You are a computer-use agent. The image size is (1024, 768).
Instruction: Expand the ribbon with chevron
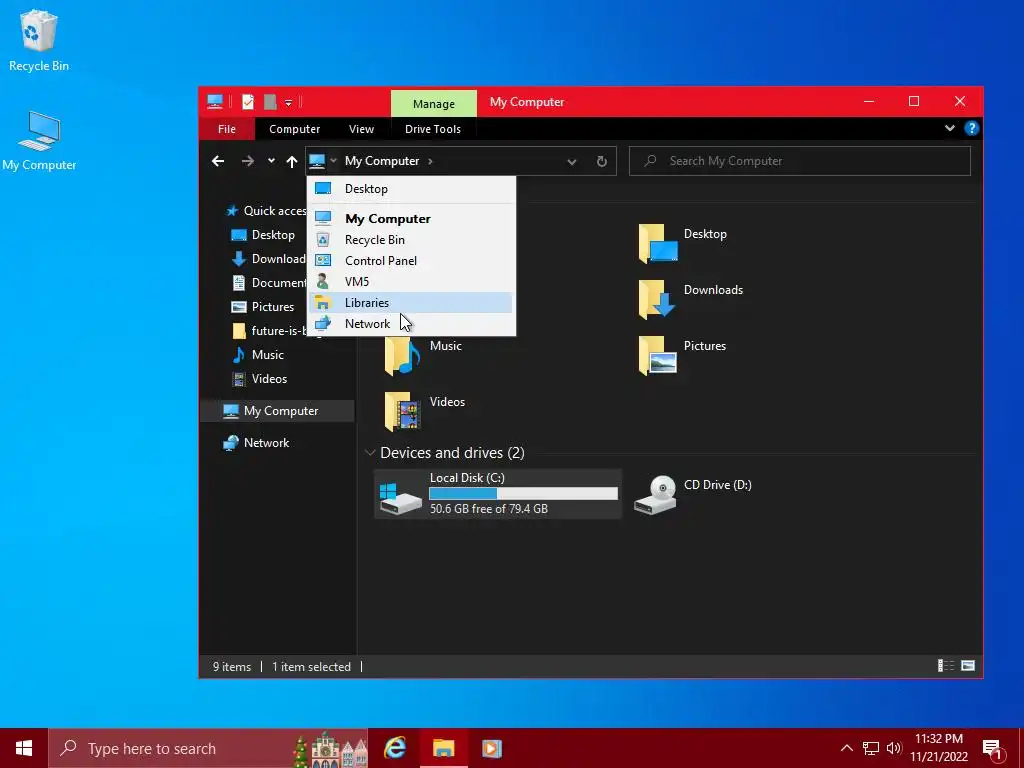pos(950,128)
